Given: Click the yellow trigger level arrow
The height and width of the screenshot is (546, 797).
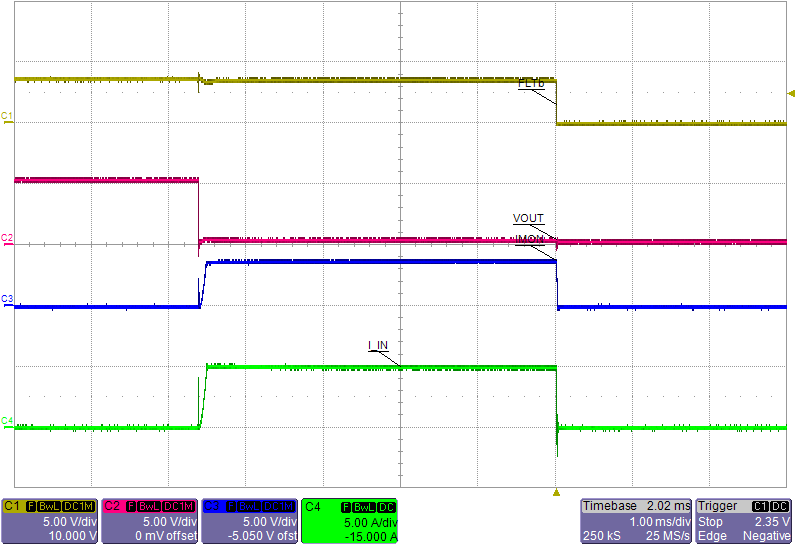Looking at the screenshot, I should tap(791, 94).
